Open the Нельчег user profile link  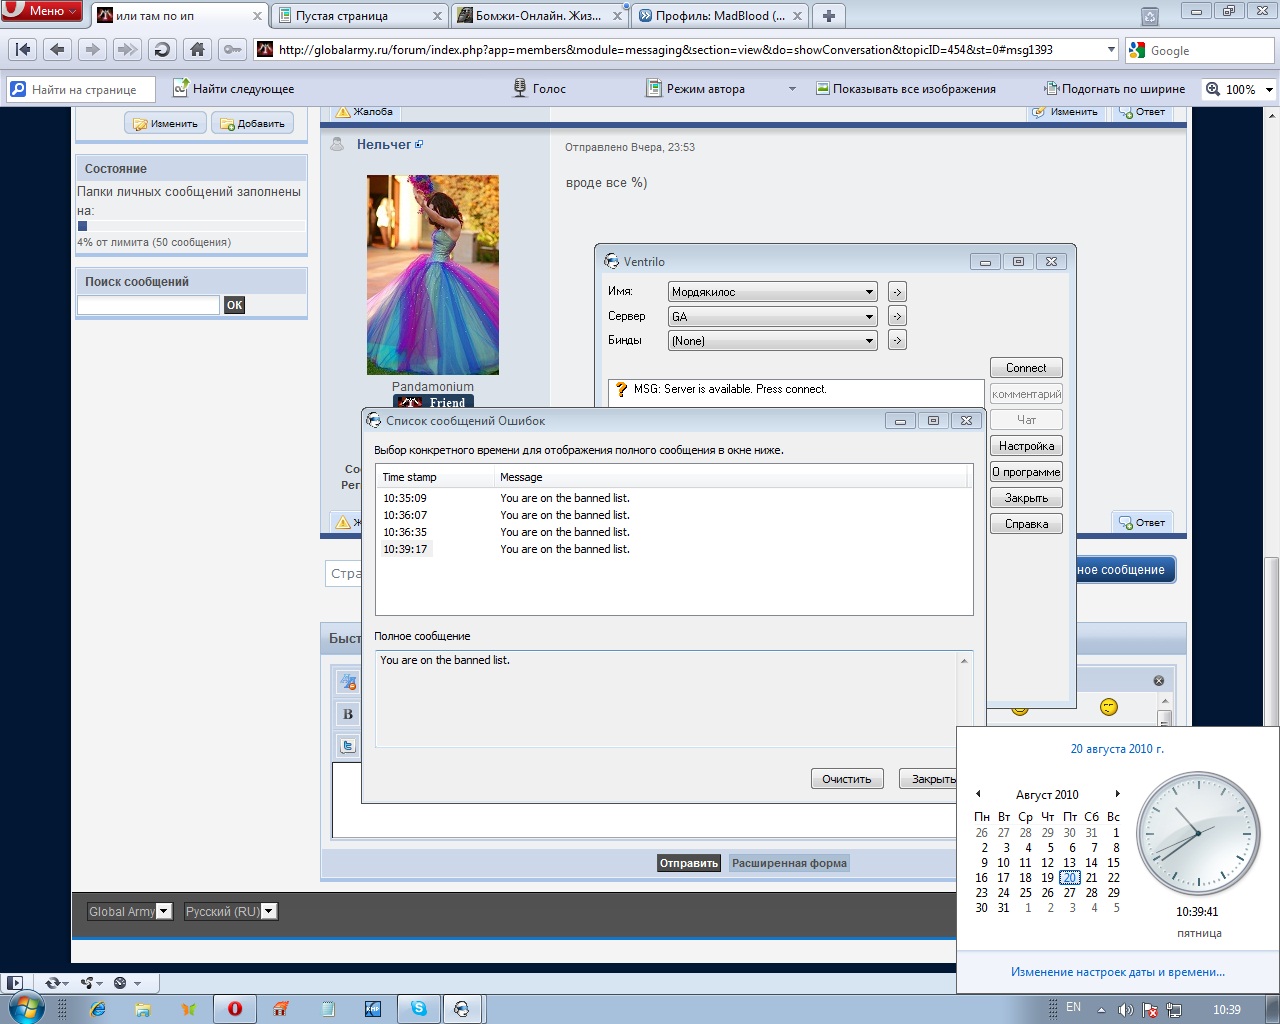384,145
